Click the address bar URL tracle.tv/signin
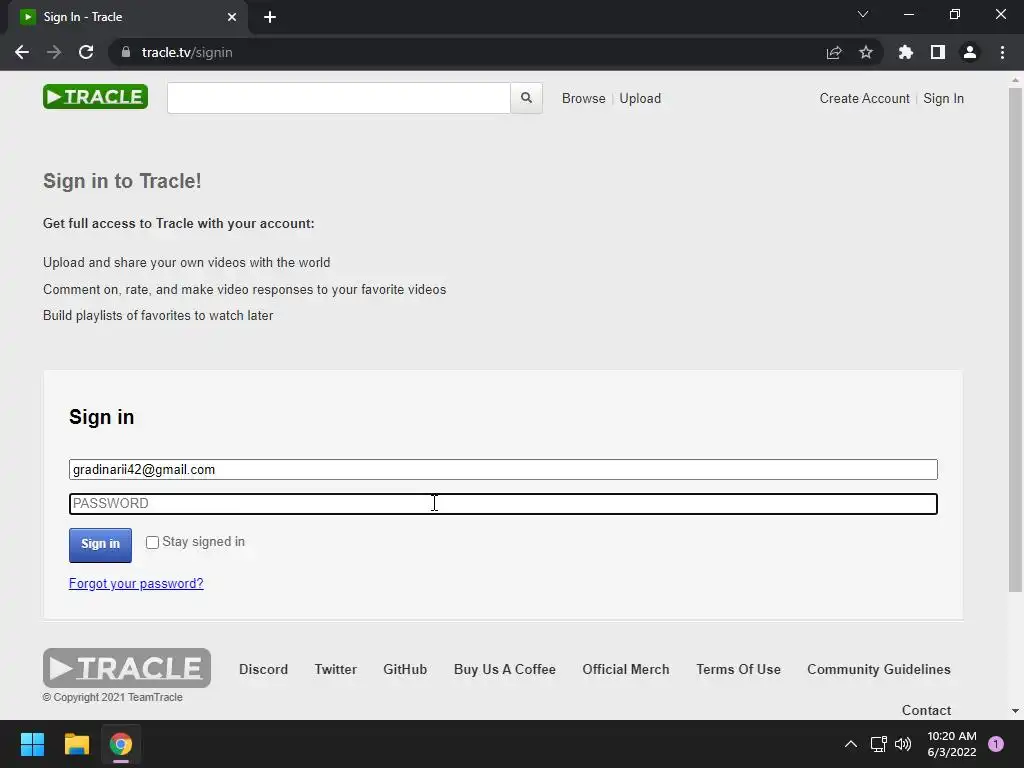The height and width of the screenshot is (768, 1024). point(187,52)
